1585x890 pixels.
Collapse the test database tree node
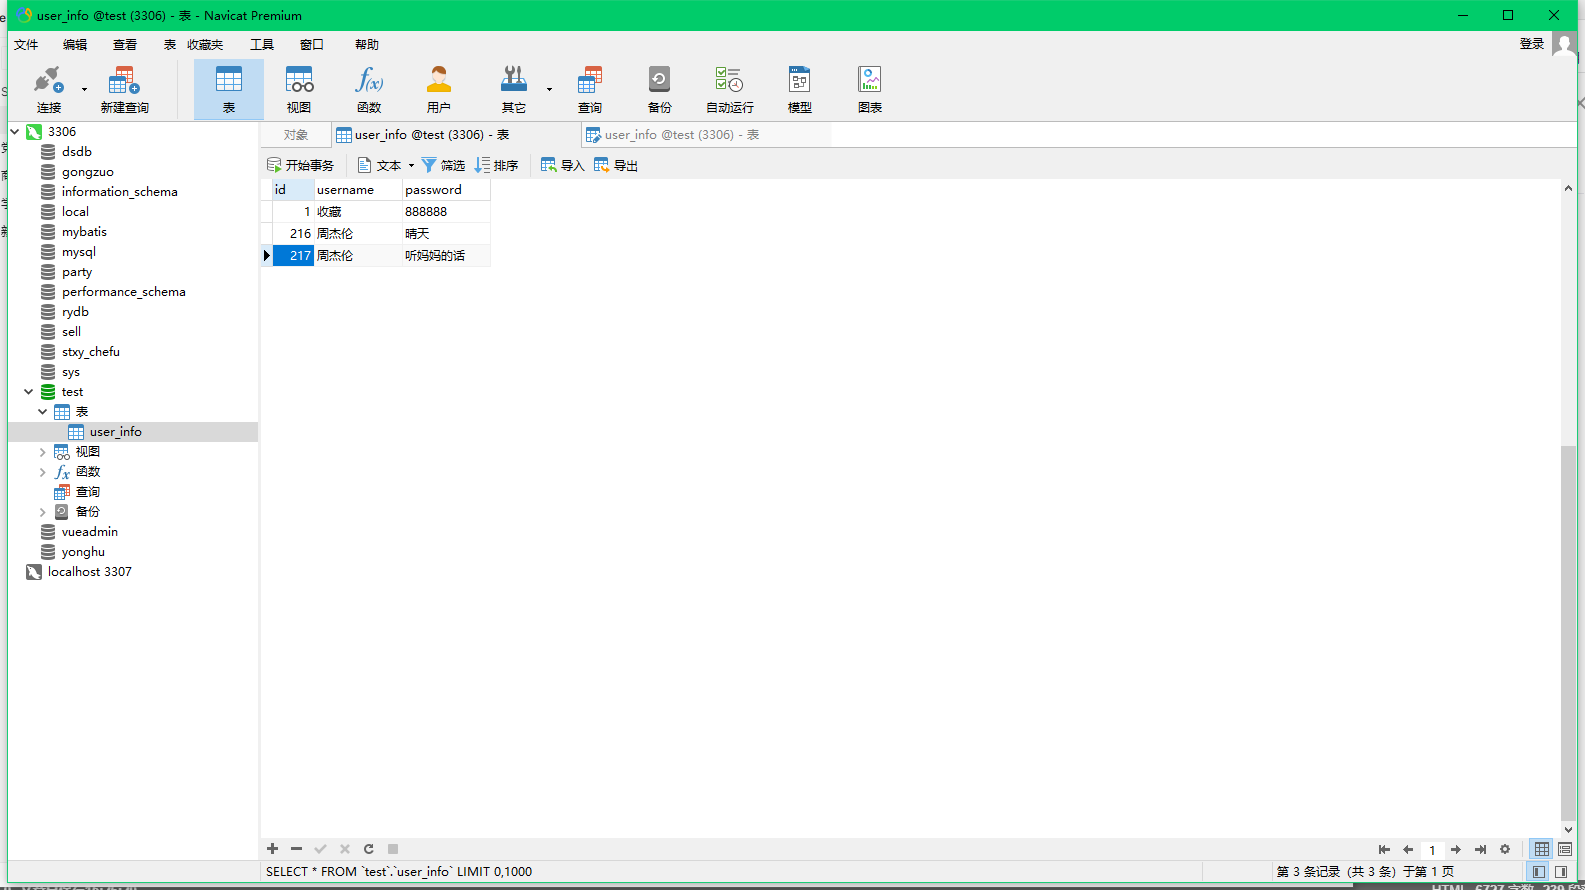point(29,392)
